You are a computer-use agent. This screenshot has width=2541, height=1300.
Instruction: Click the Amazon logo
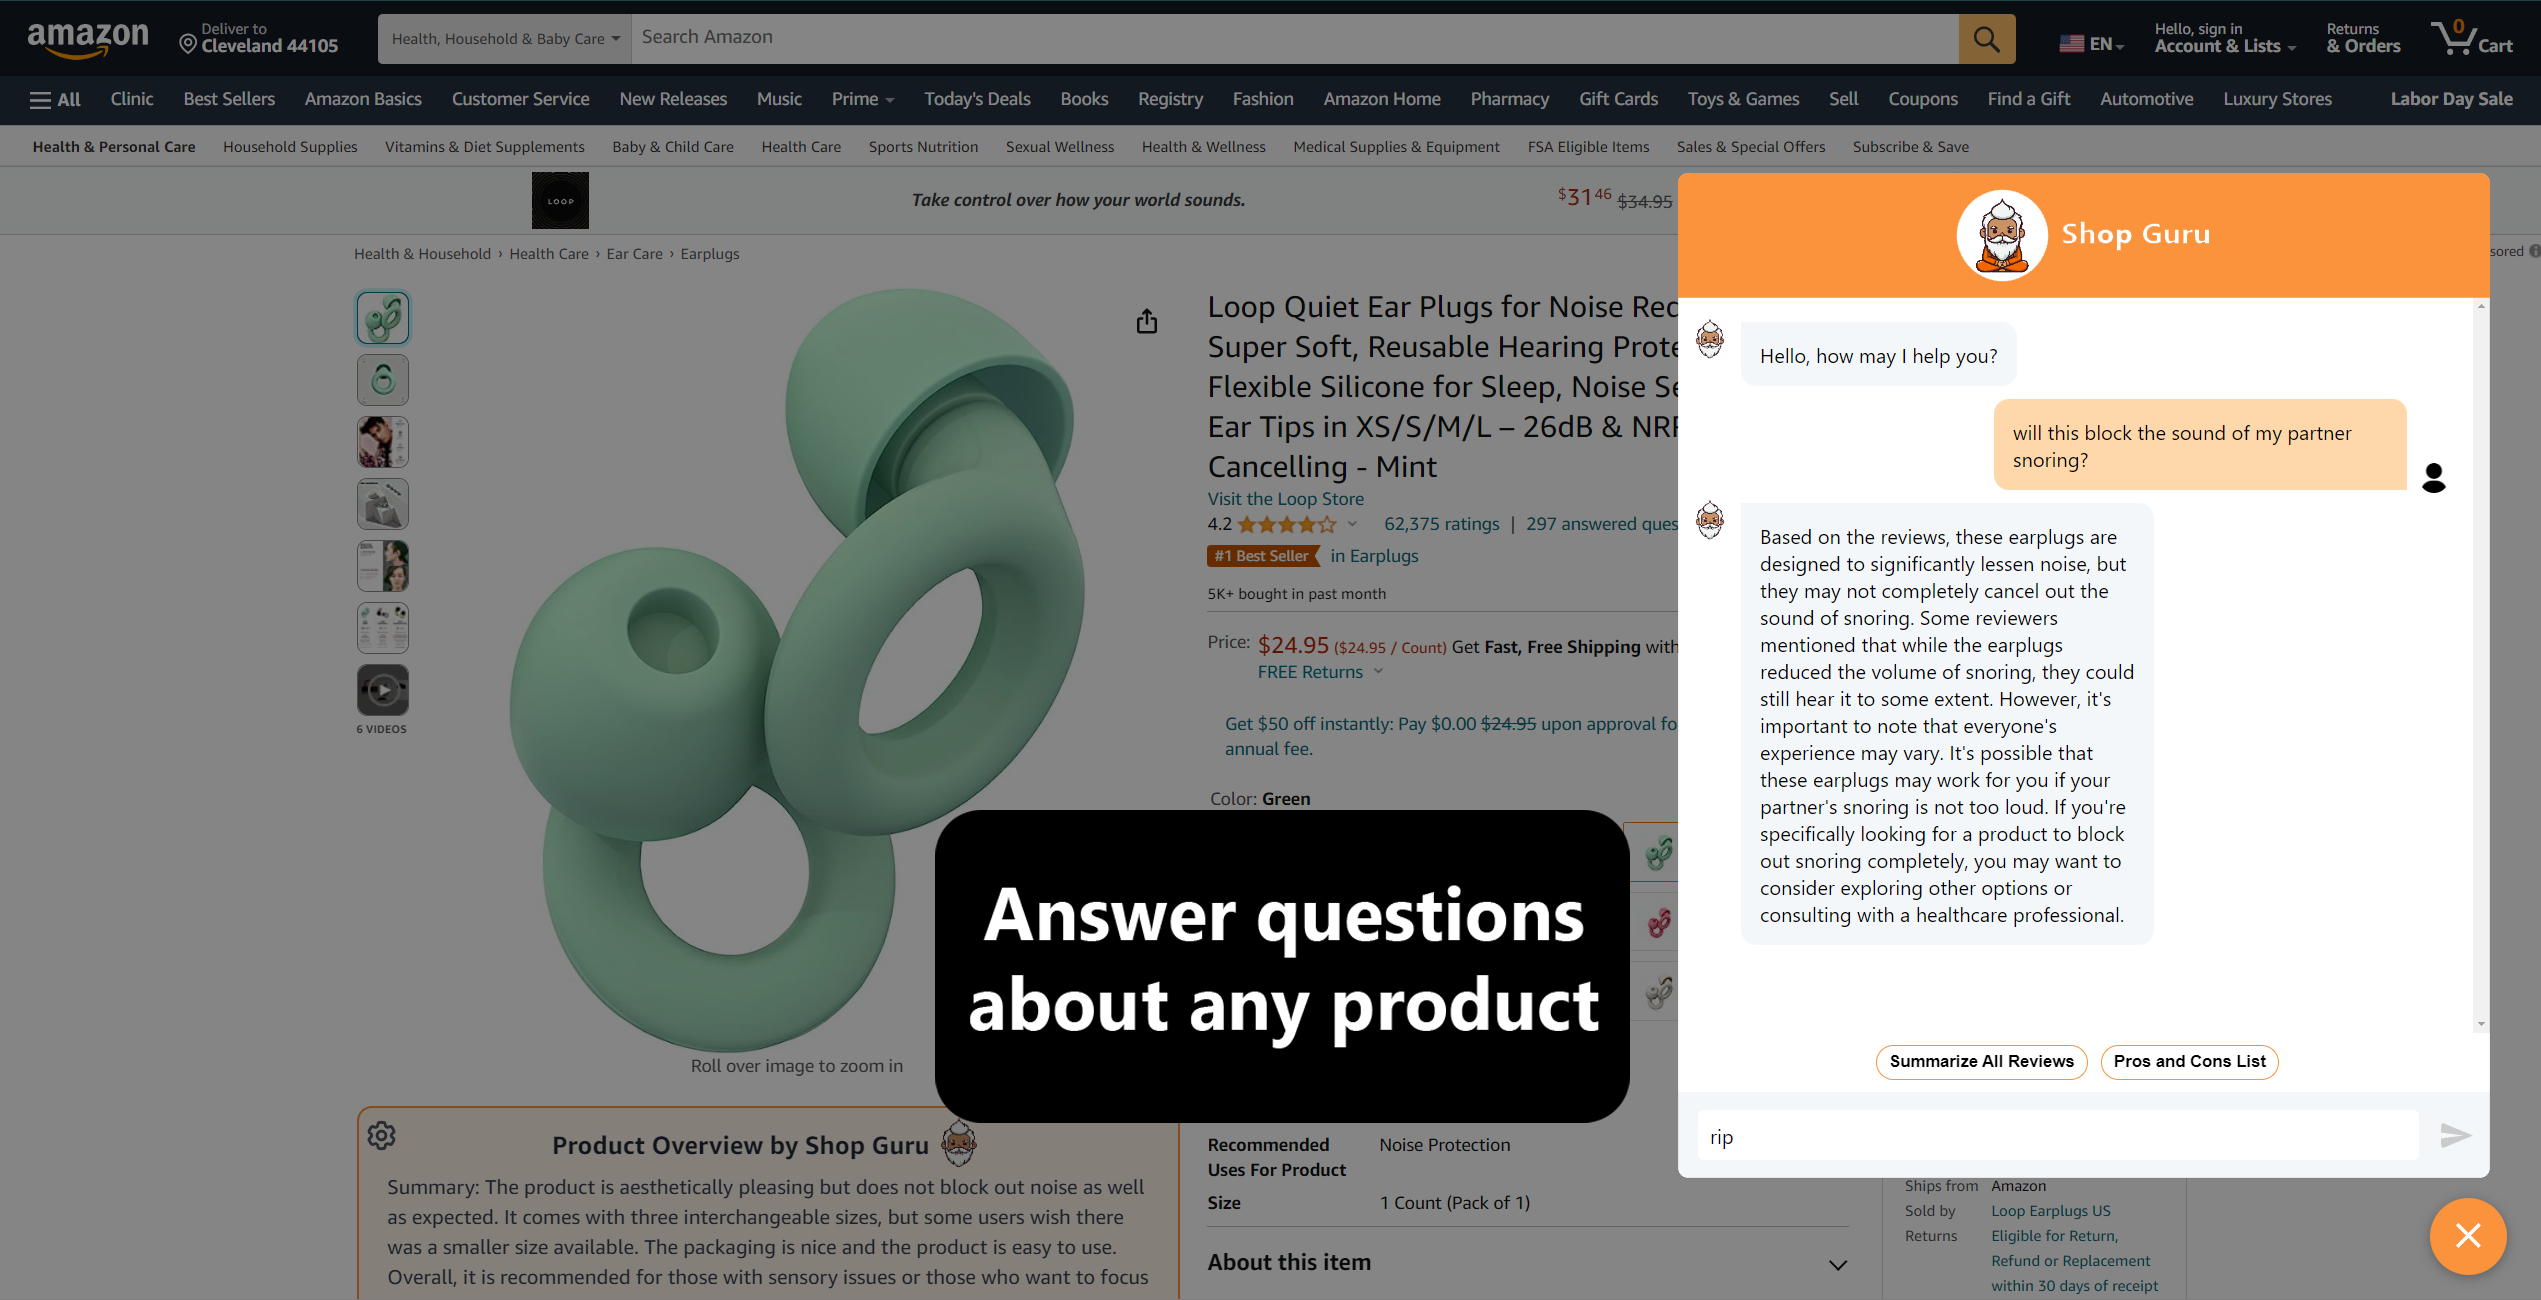tap(88, 39)
